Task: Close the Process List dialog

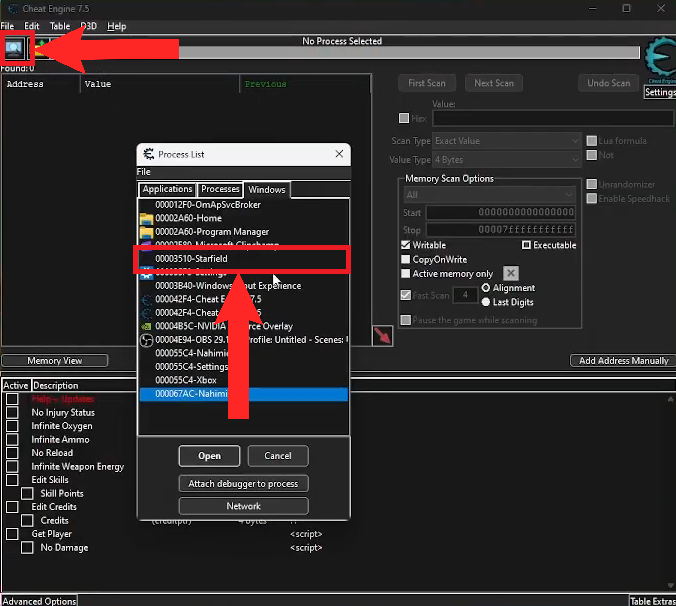Action: pyautogui.click(x=339, y=154)
